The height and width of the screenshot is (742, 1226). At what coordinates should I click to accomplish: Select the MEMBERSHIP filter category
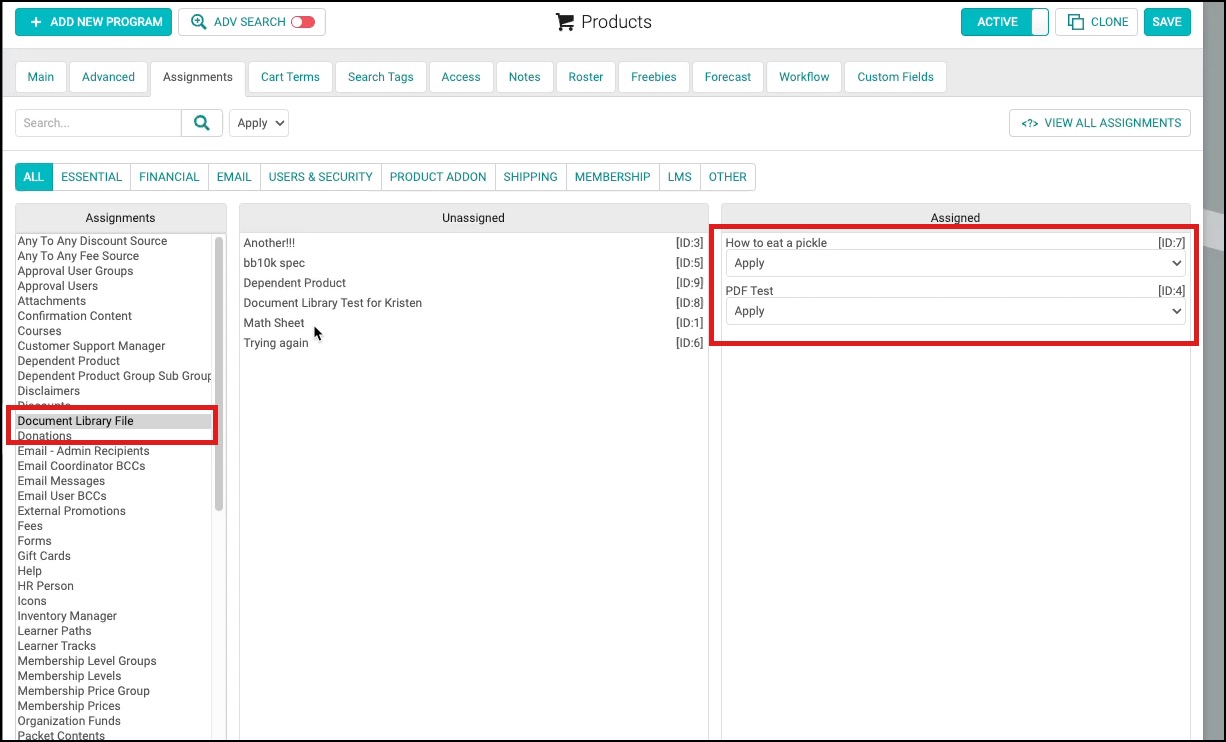[612, 177]
